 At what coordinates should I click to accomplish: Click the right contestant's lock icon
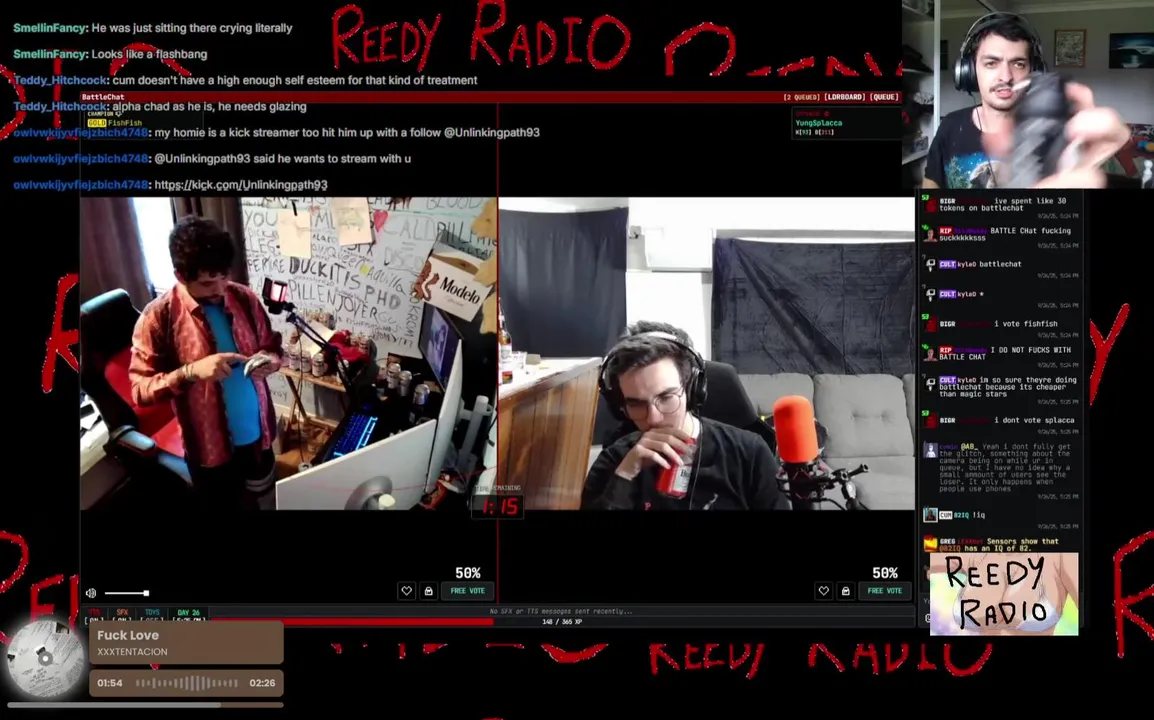coord(846,590)
